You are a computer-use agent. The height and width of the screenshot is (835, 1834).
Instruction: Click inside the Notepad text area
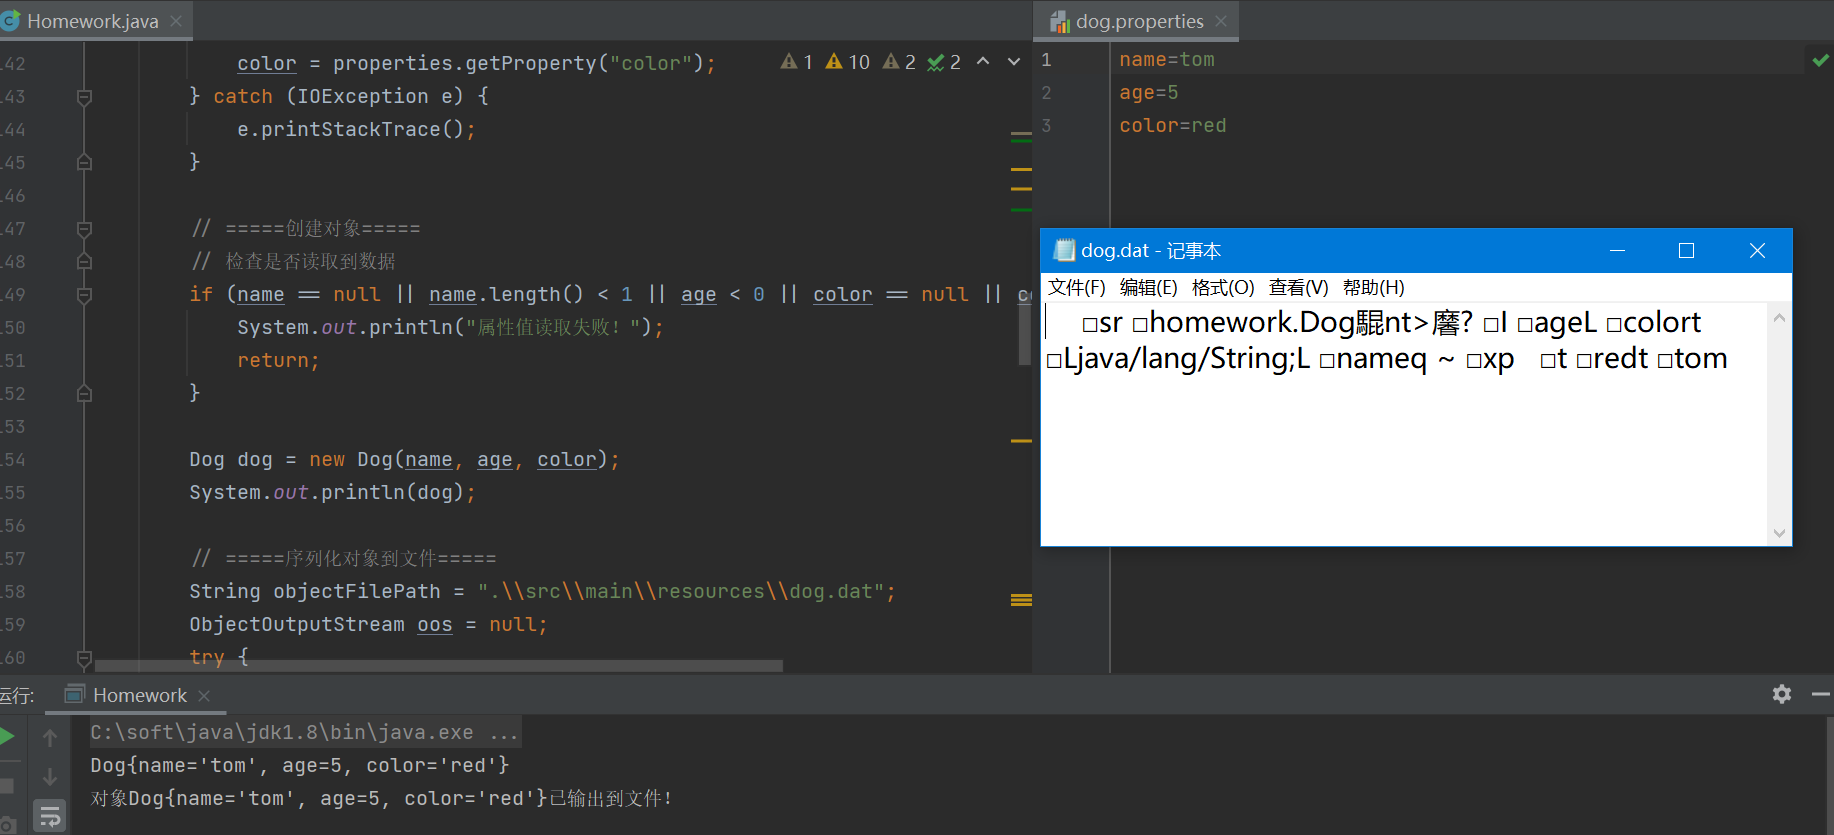(x=1404, y=424)
